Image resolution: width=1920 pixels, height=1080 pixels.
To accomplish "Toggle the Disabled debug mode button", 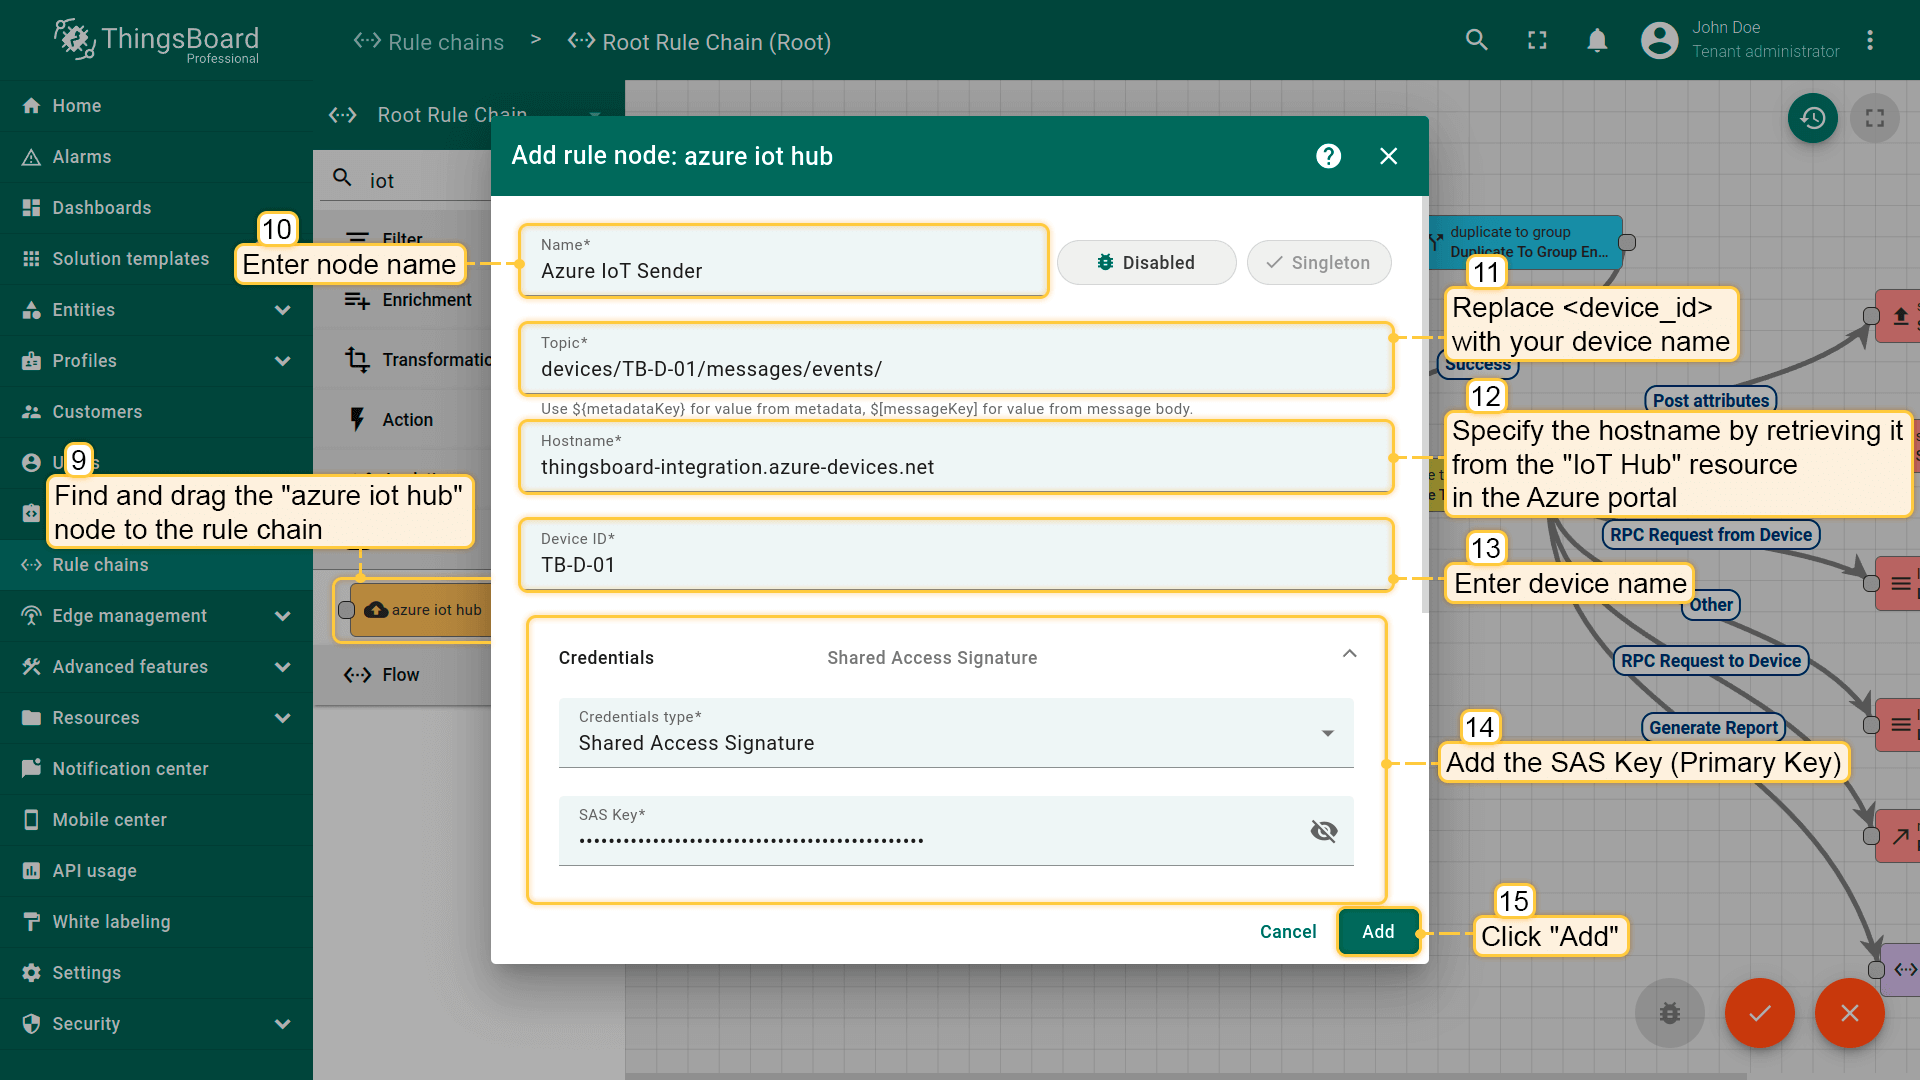I will click(x=1146, y=263).
